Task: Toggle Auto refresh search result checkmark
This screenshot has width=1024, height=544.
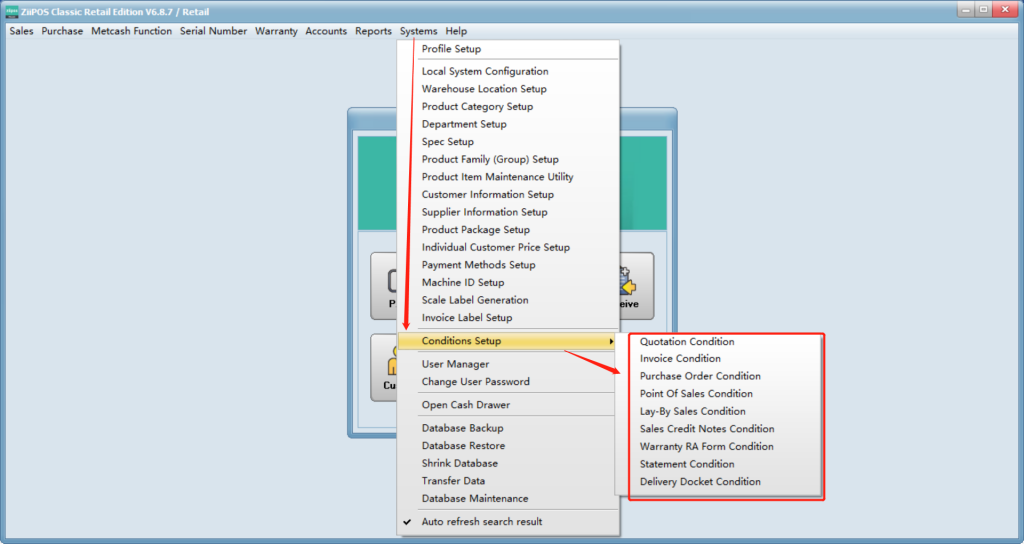Action: tap(407, 521)
